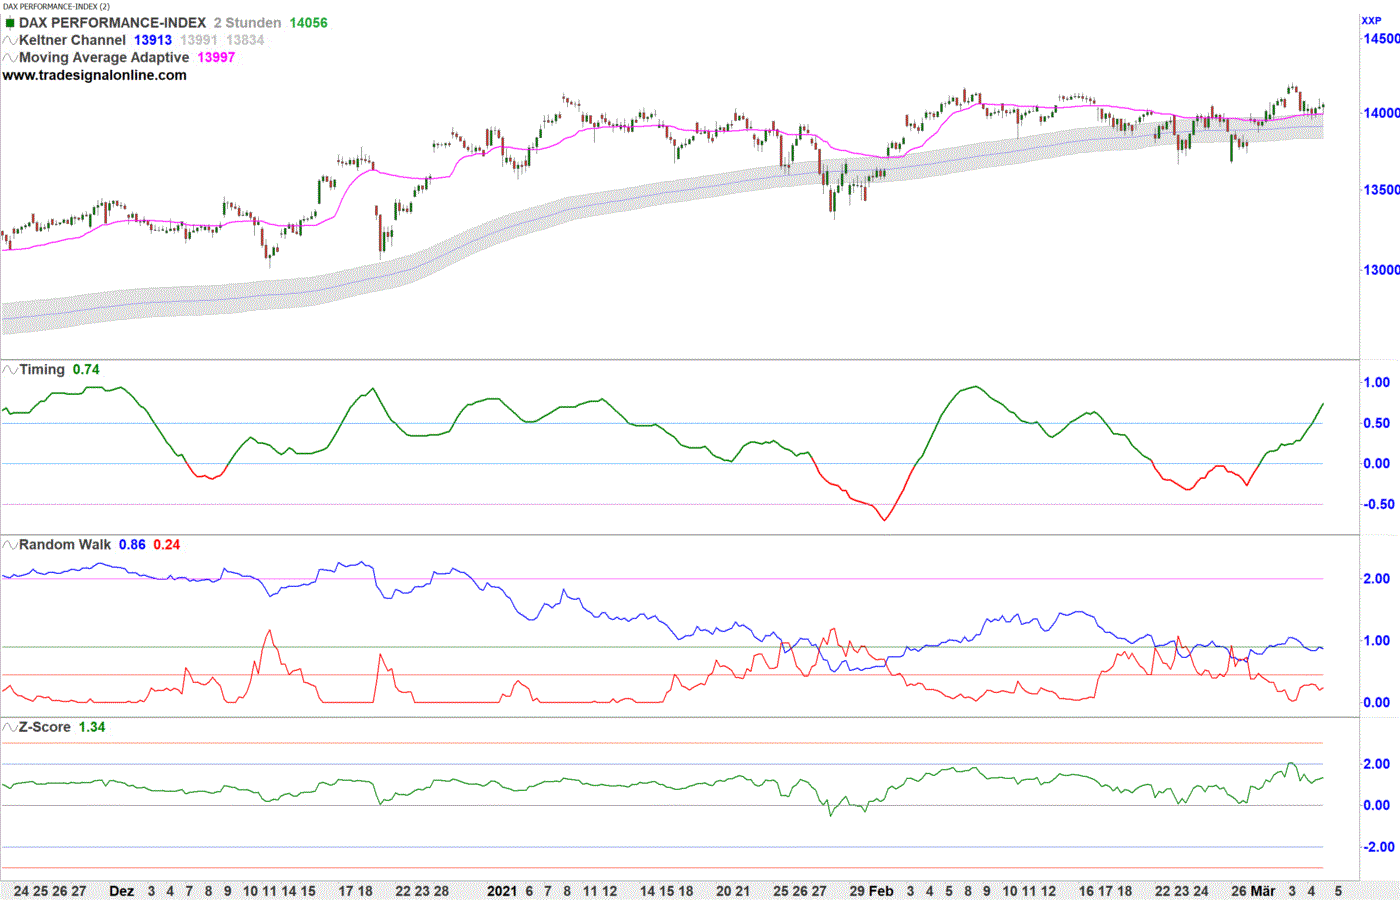Click the Random Walk indicator label

pos(65,545)
